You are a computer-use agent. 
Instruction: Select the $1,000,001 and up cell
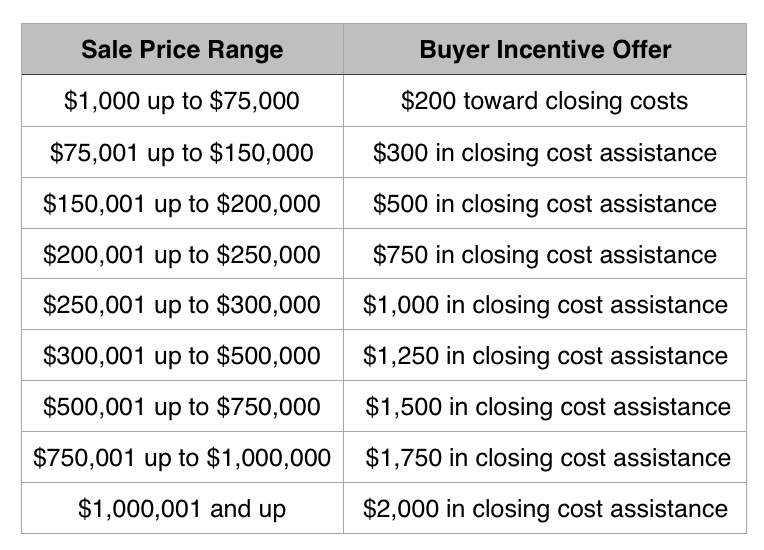coord(182,508)
